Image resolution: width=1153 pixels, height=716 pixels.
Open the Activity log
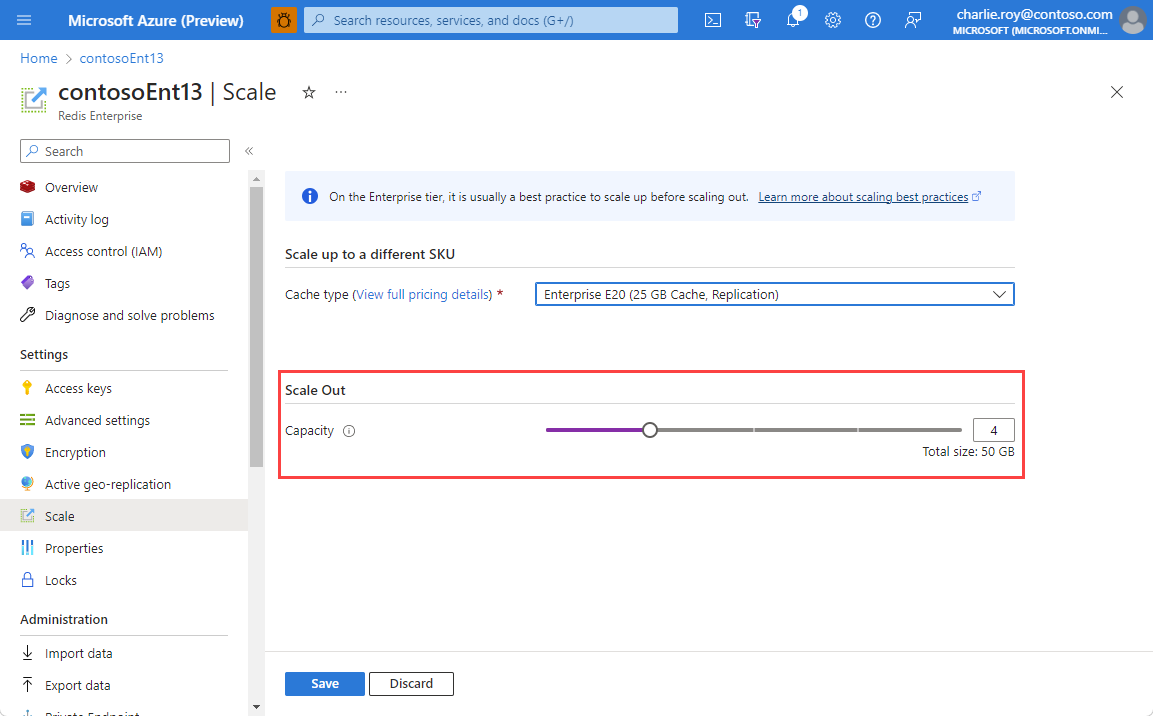click(x=74, y=218)
